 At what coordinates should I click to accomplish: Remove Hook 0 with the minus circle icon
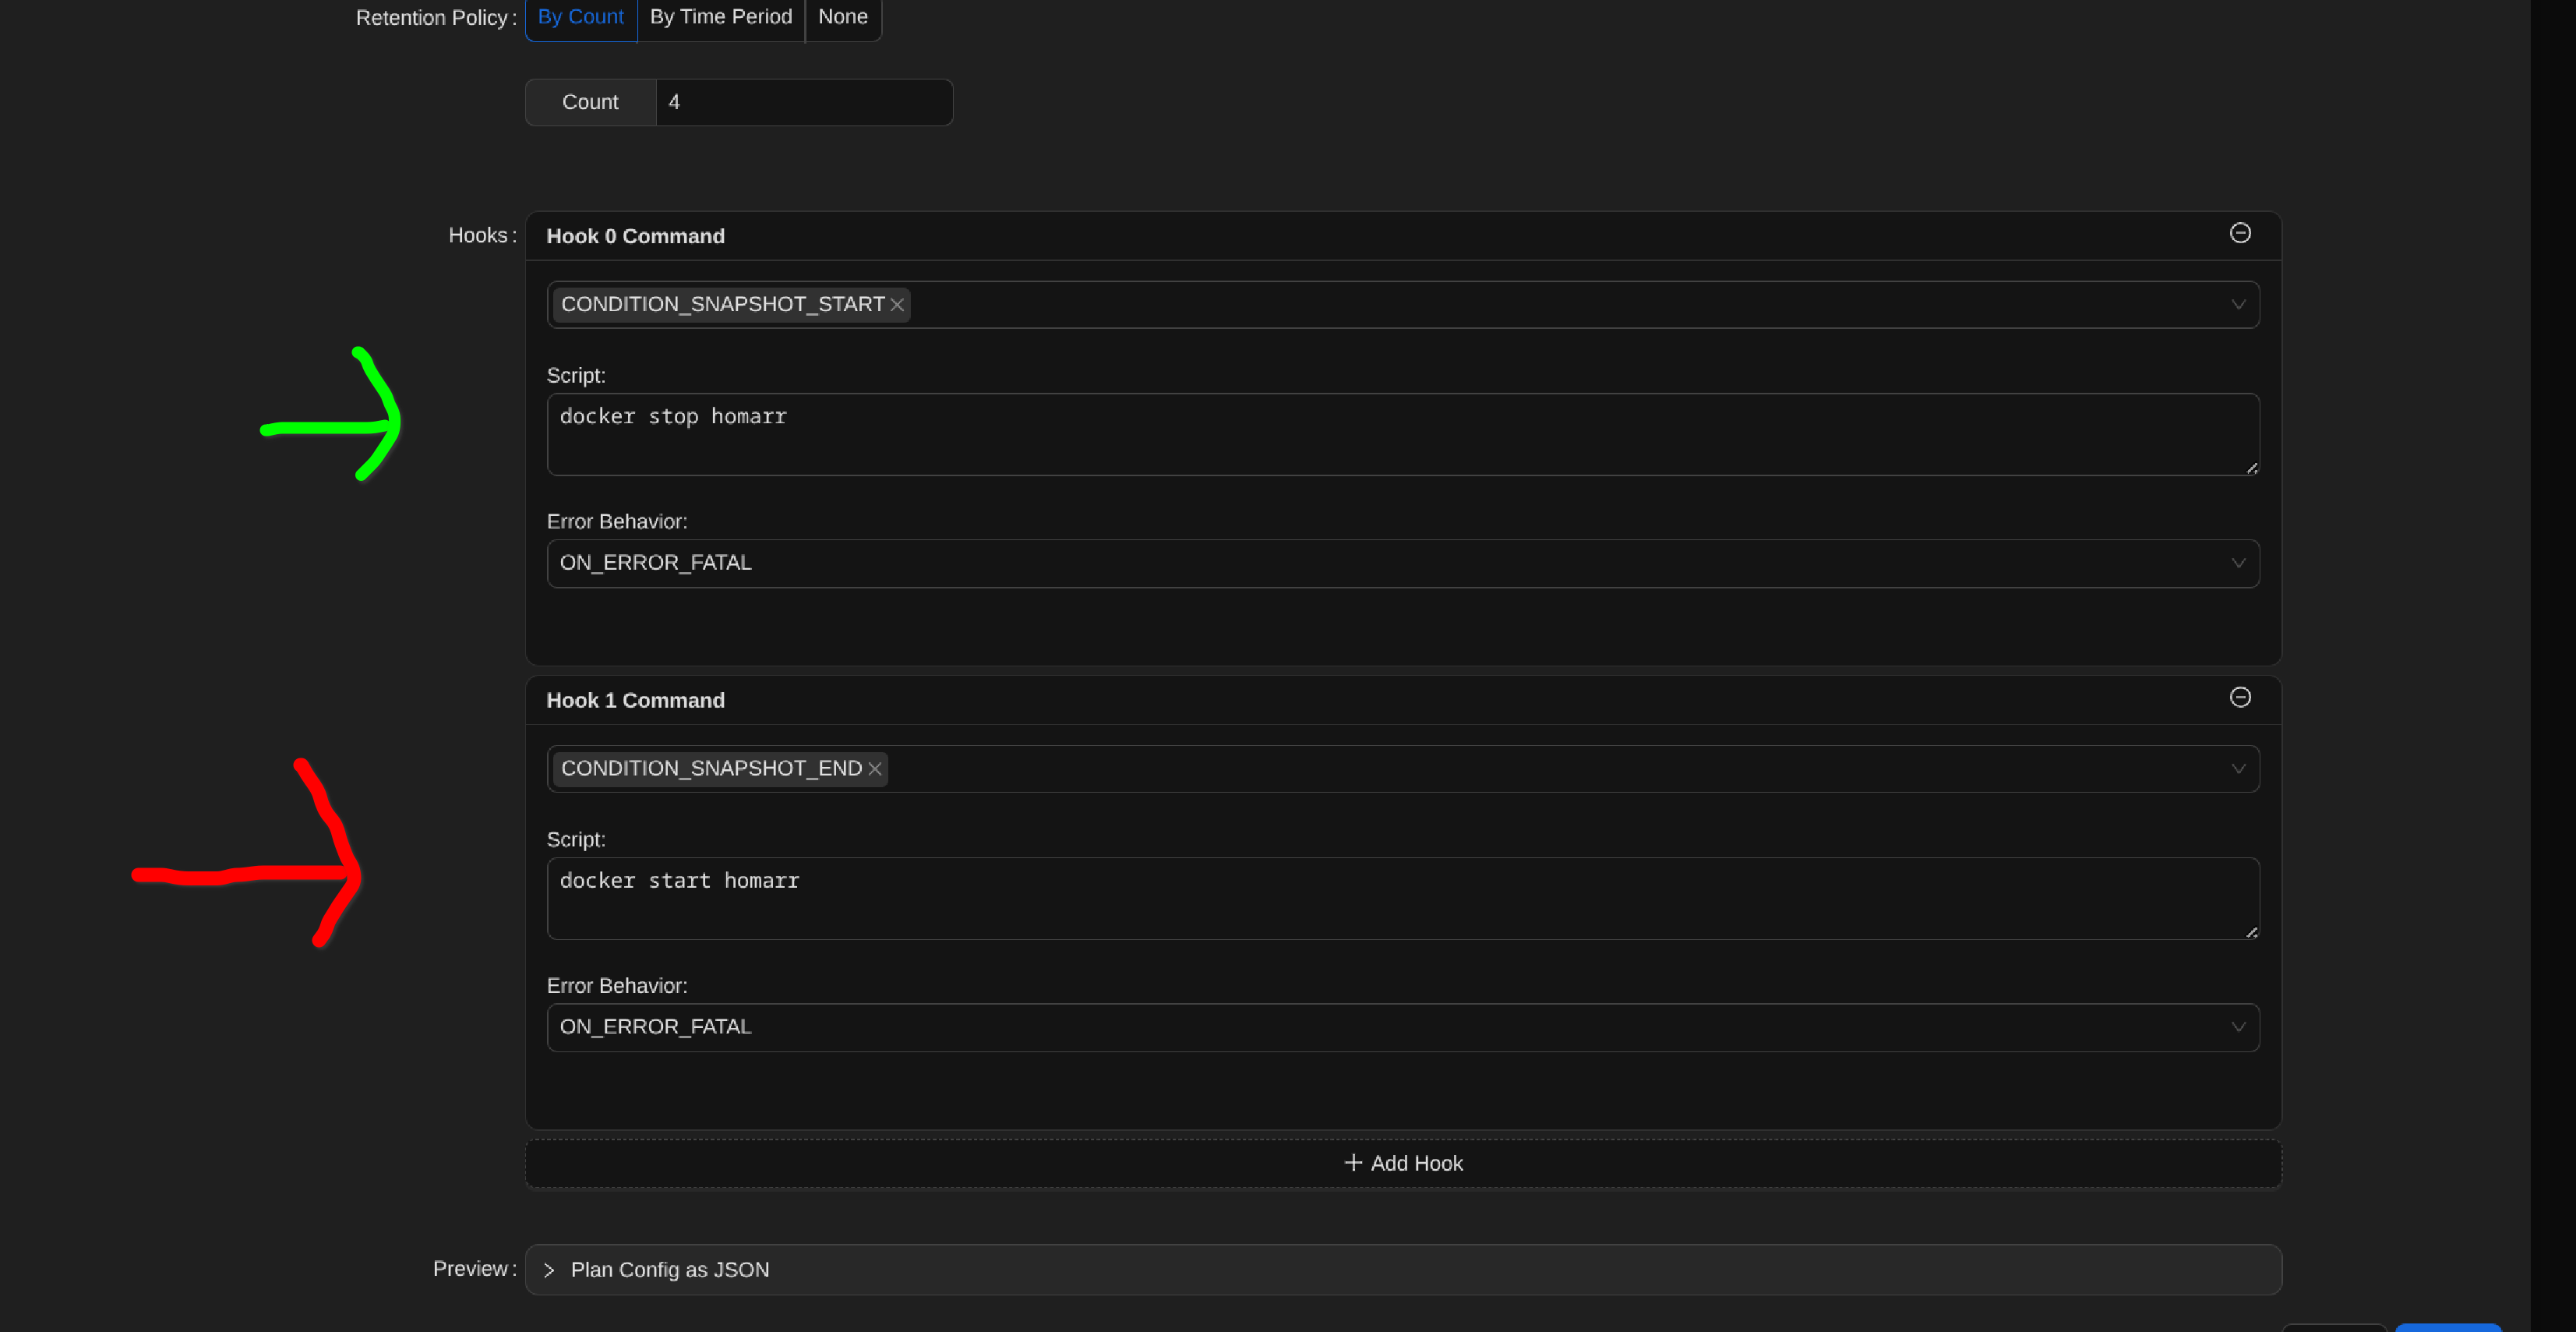[x=2240, y=233]
